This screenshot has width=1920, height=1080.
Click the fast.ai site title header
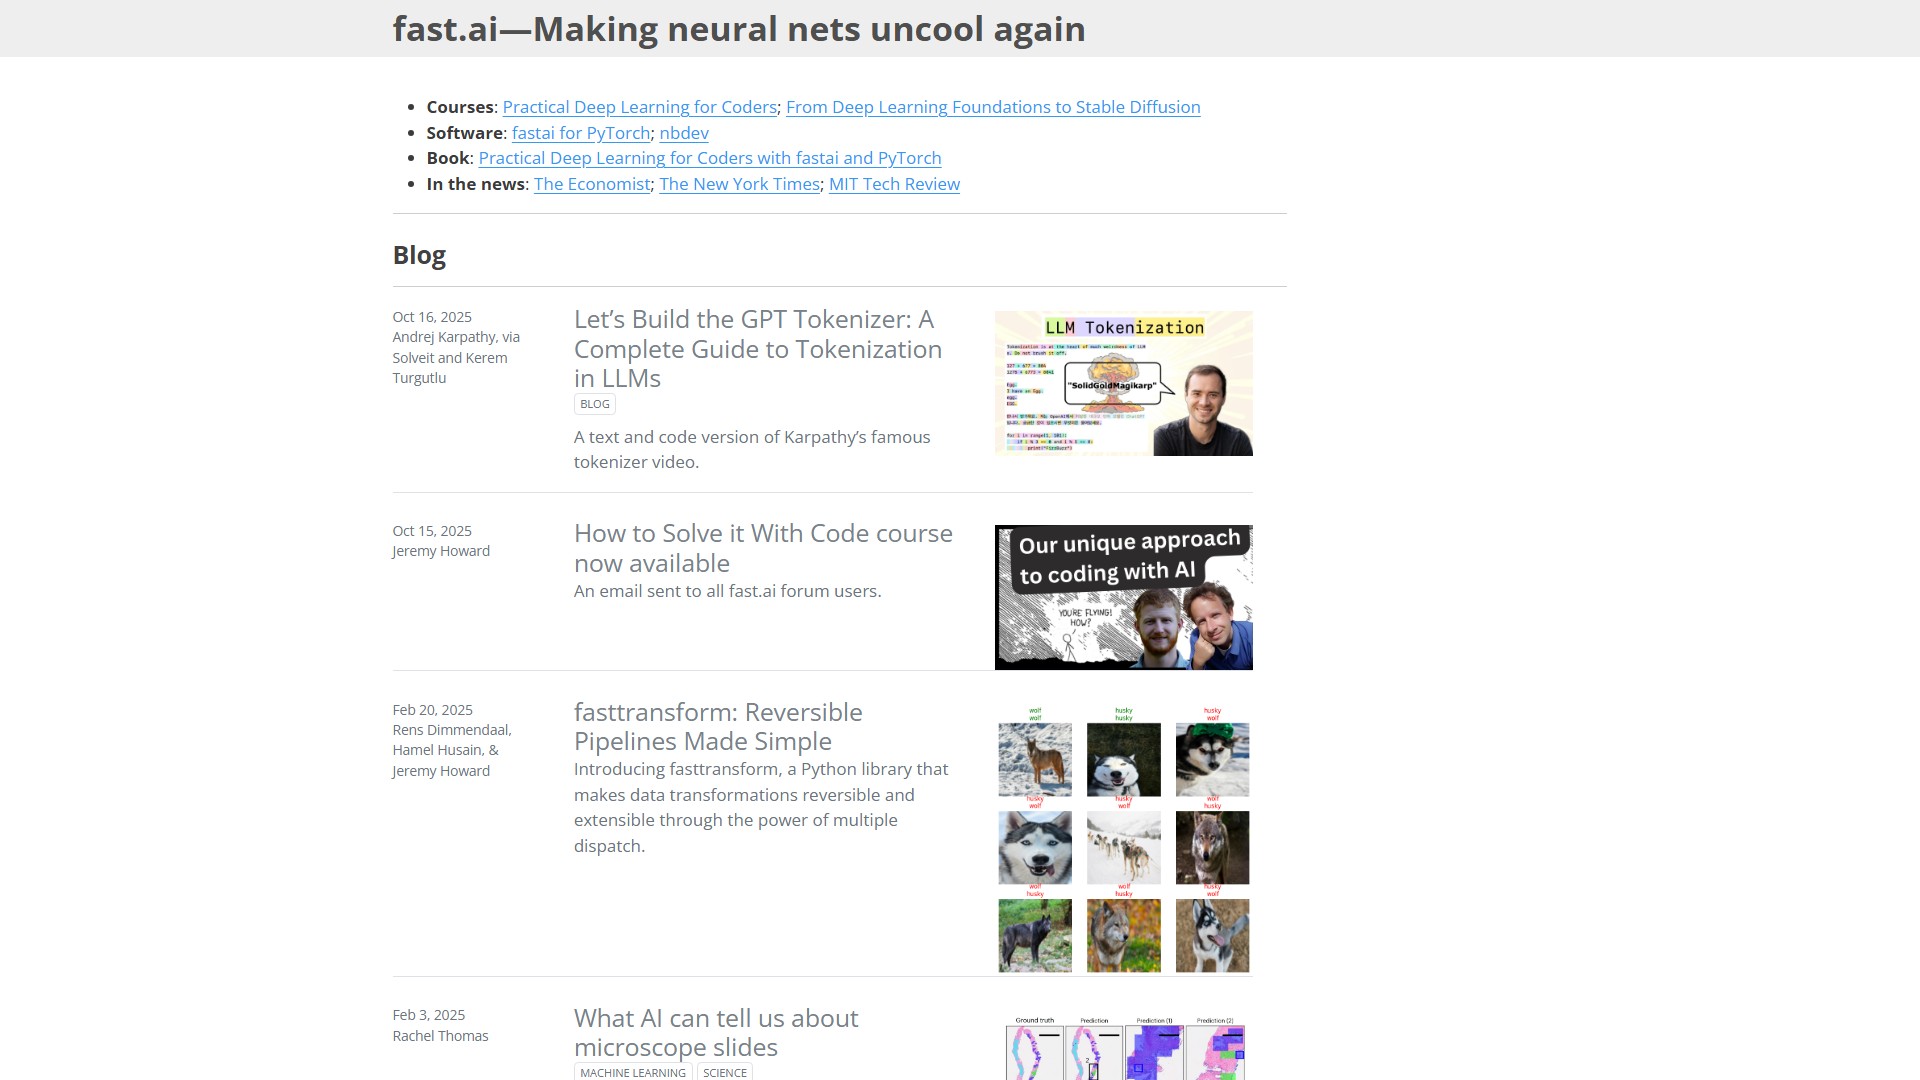click(x=739, y=29)
